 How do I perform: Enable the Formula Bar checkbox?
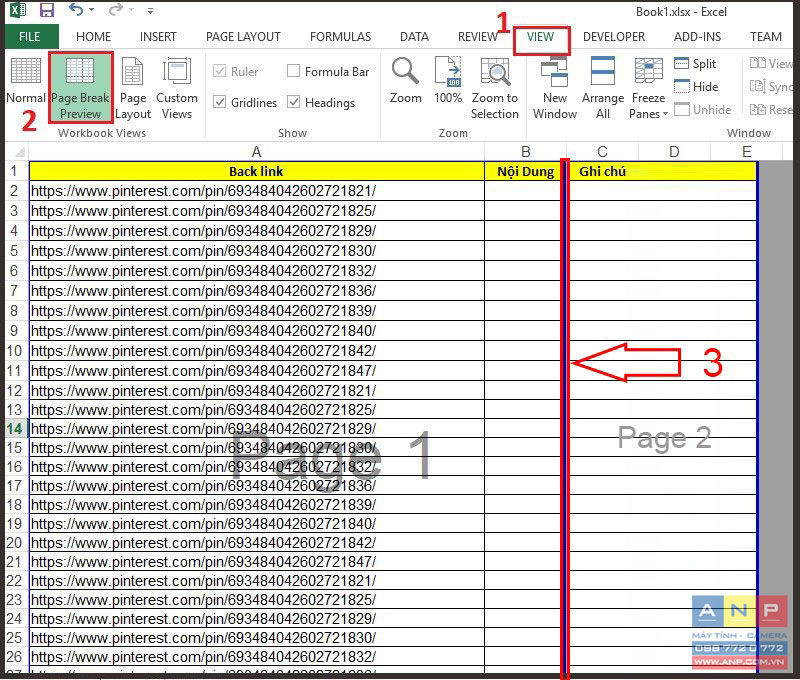[x=293, y=70]
